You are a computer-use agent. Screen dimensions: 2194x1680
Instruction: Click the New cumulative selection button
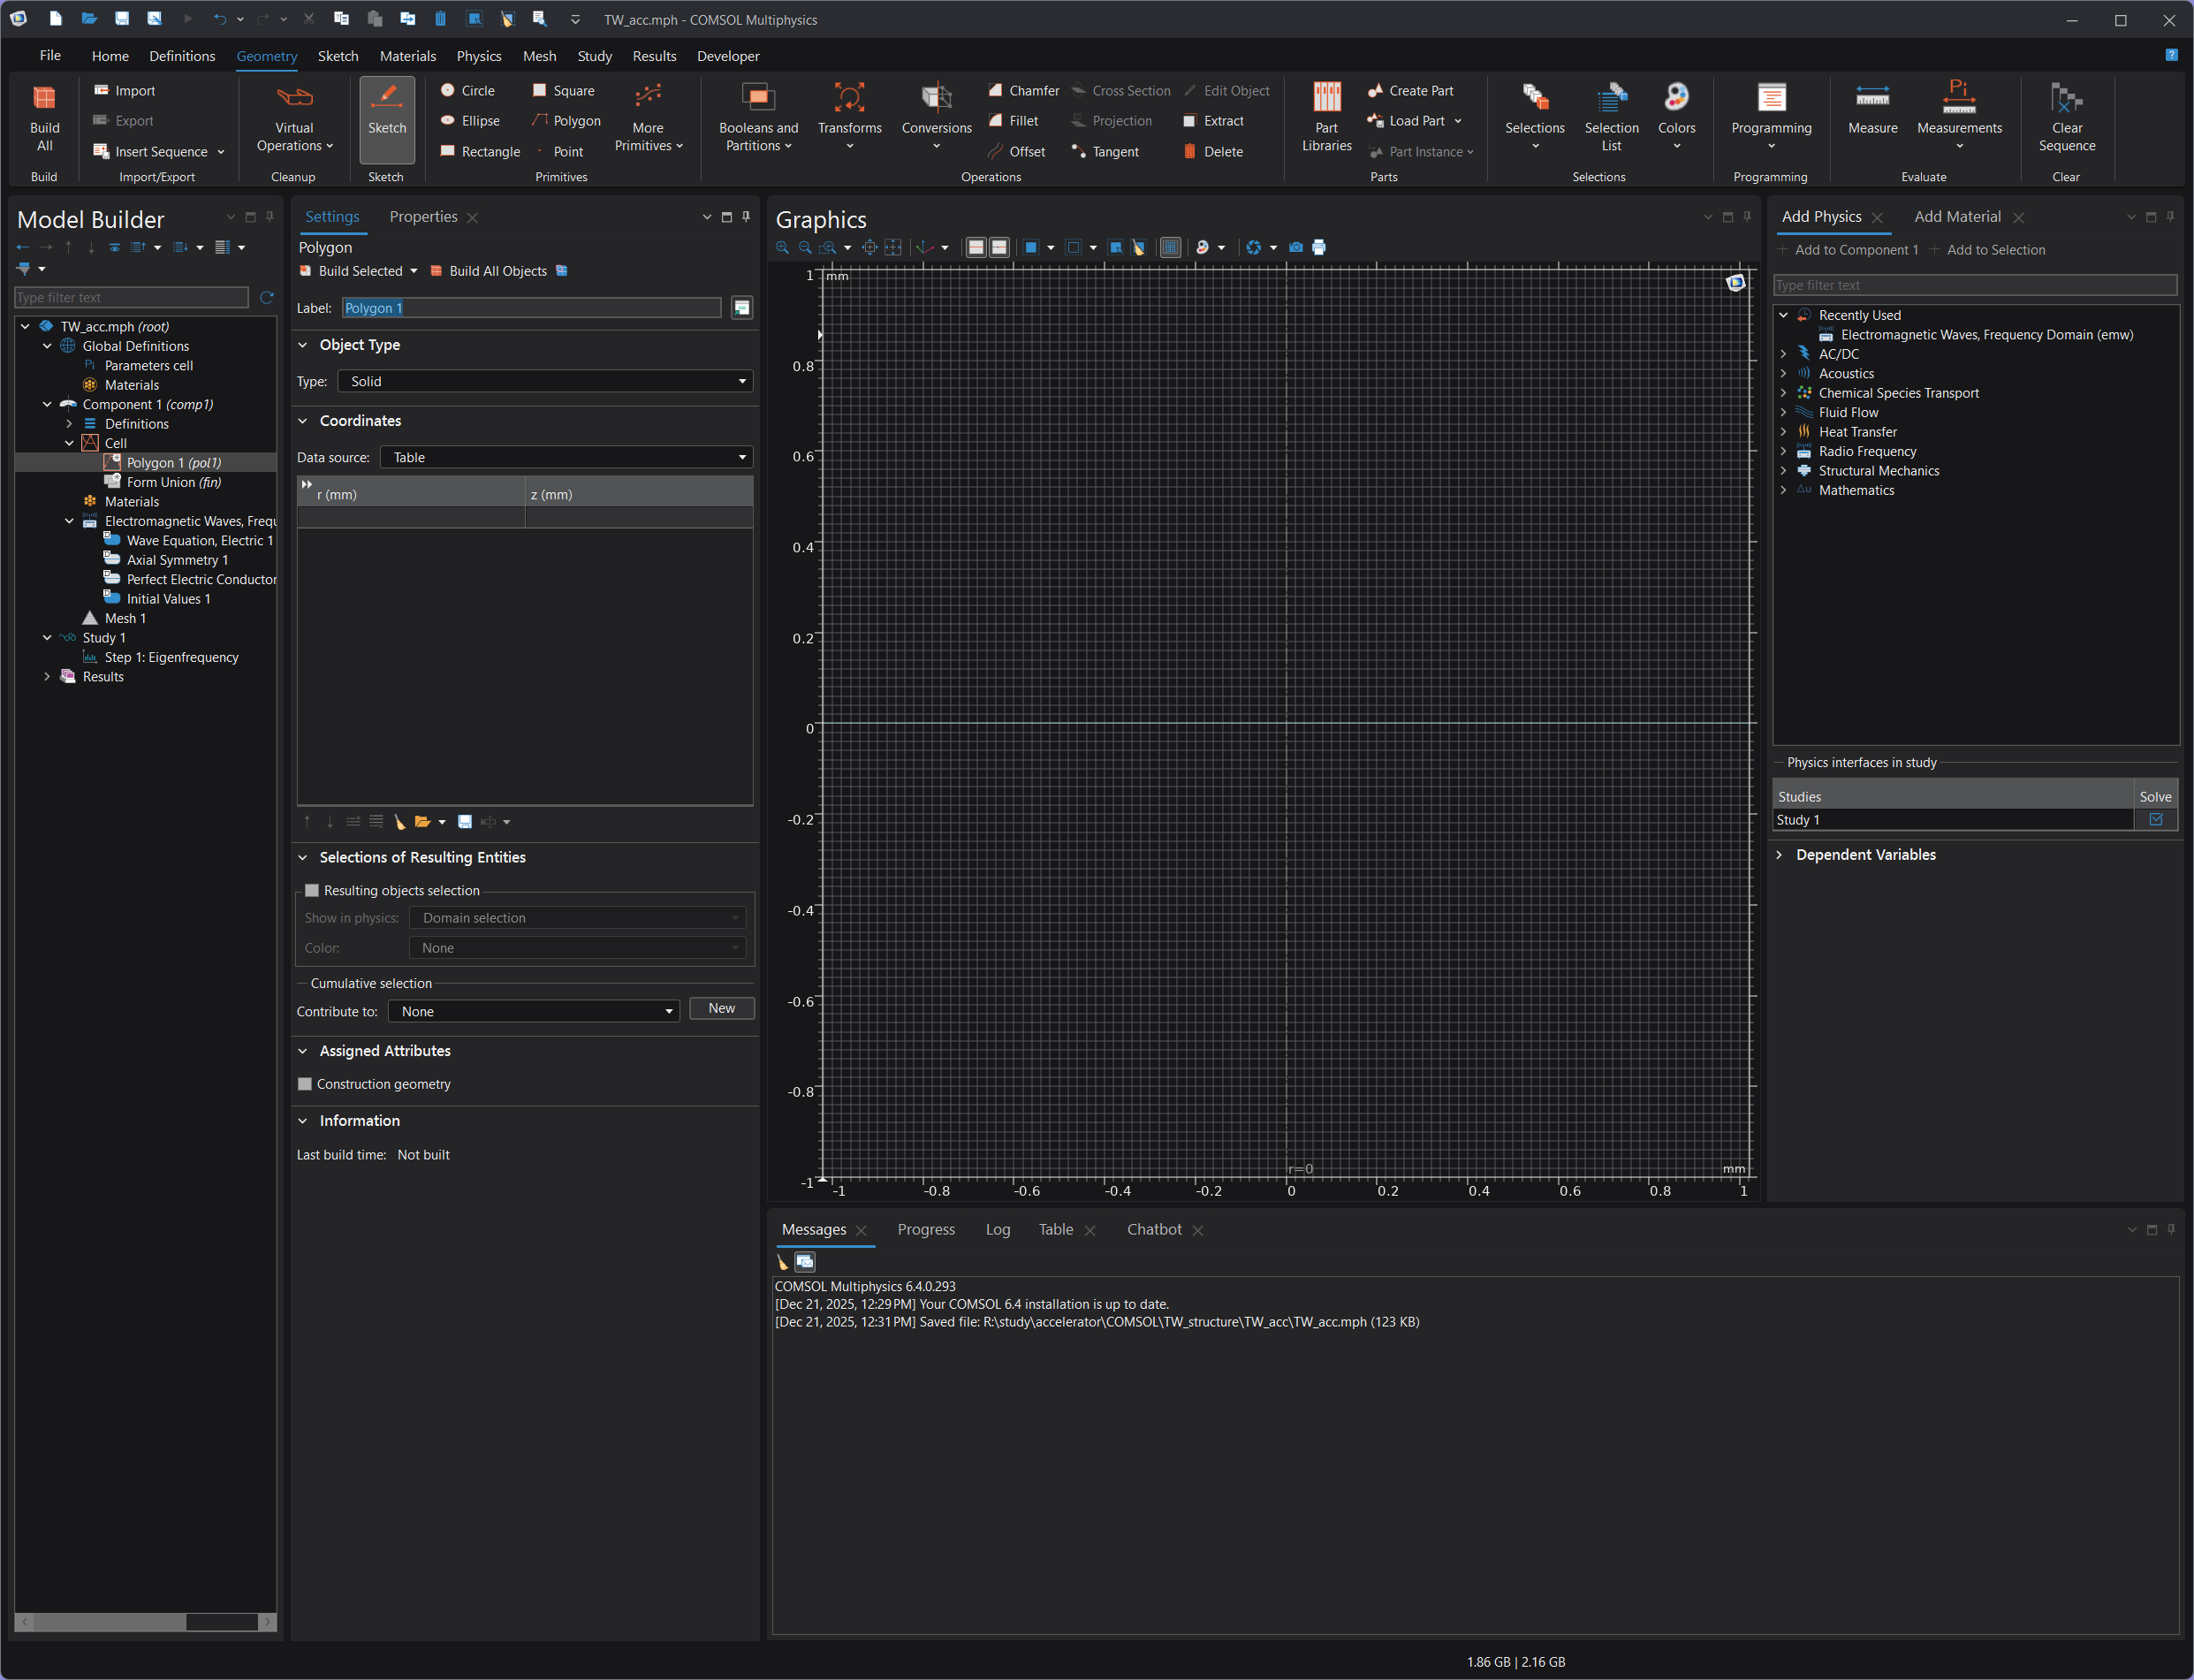click(721, 1008)
